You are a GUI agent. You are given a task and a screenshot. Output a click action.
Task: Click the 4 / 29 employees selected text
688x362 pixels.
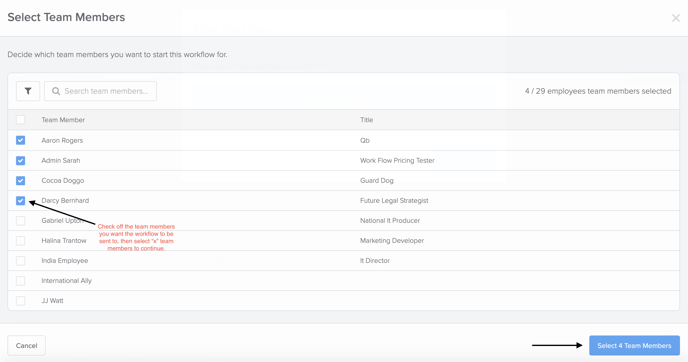[x=598, y=91]
